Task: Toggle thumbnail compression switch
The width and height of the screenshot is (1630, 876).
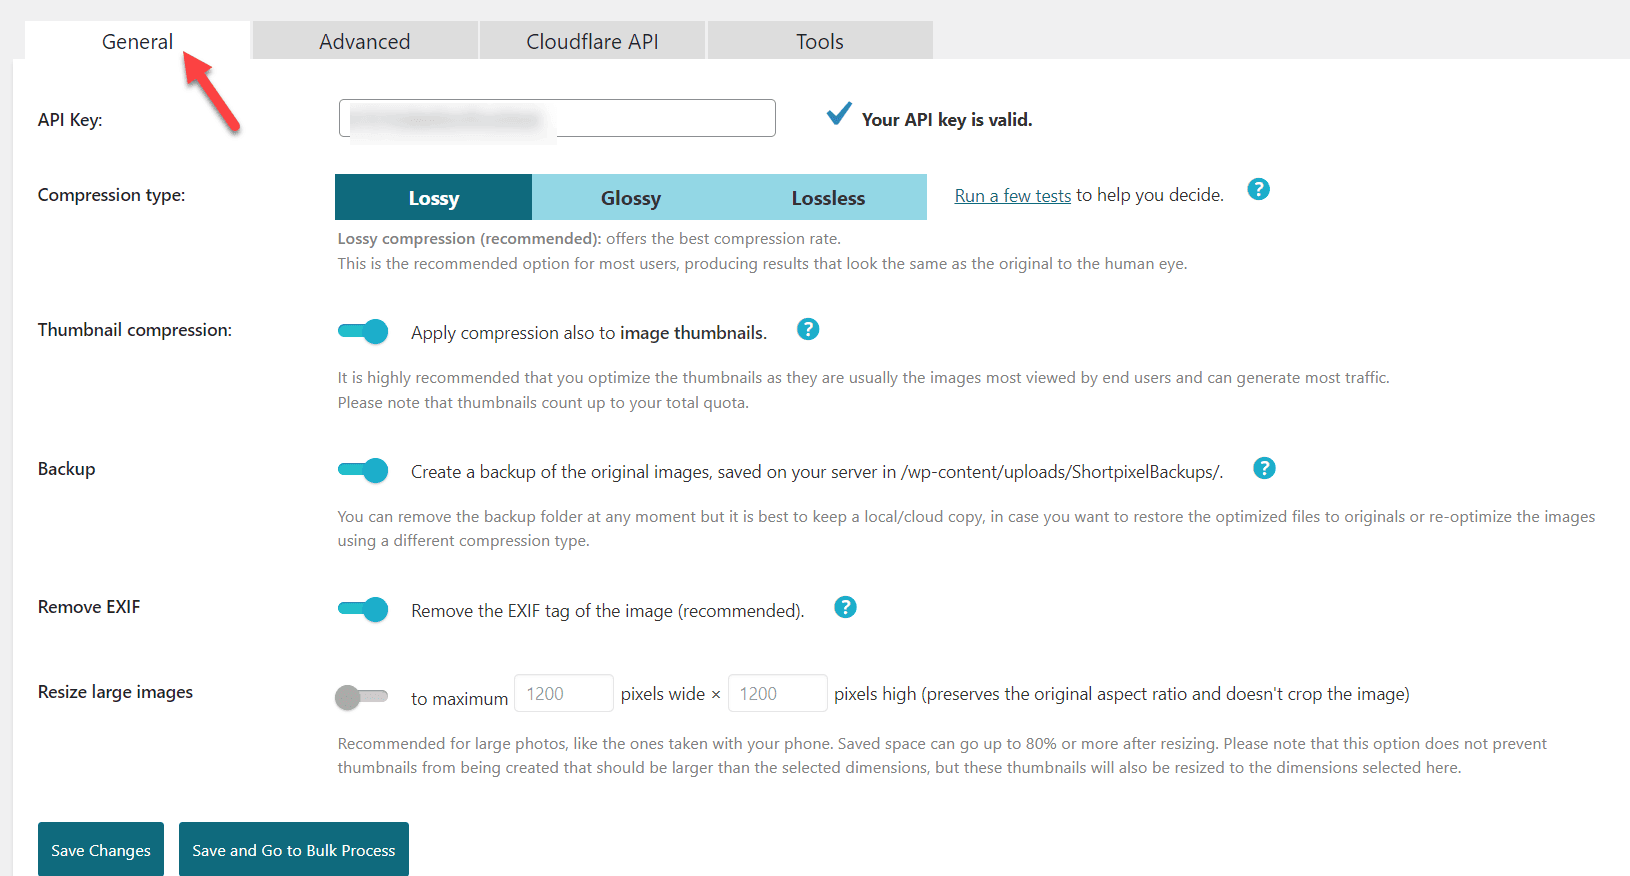Action: pos(363,331)
